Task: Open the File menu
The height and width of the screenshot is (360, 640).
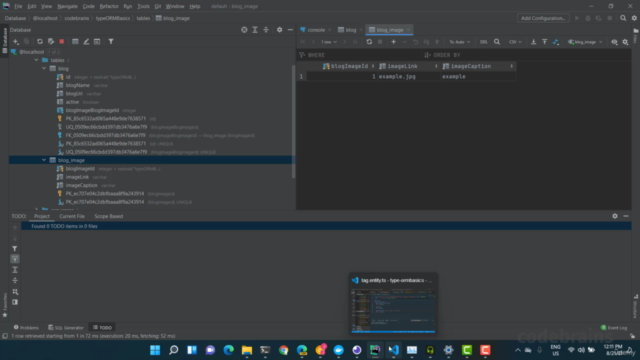Action: (x=18, y=6)
